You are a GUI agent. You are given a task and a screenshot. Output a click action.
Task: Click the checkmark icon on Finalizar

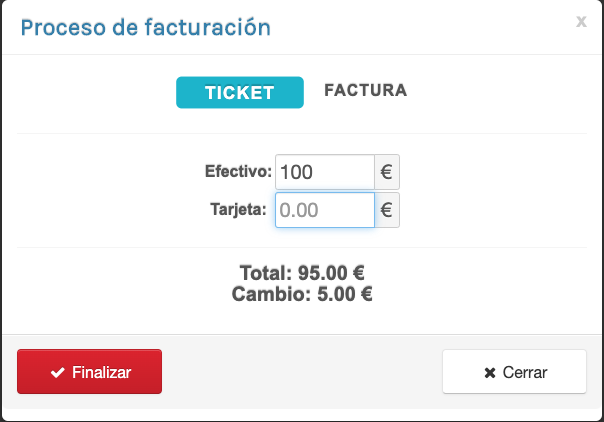tap(57, 372)
